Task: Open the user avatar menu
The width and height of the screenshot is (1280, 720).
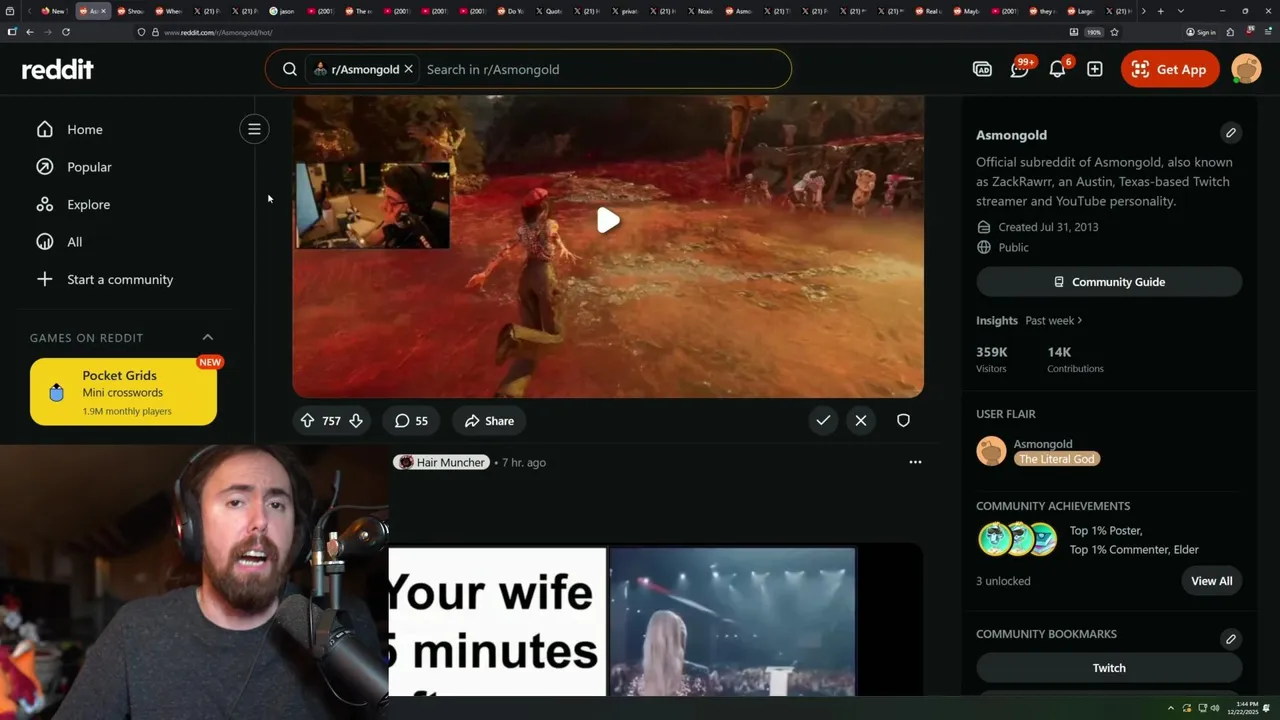Action: click(x=1246, y=69)
